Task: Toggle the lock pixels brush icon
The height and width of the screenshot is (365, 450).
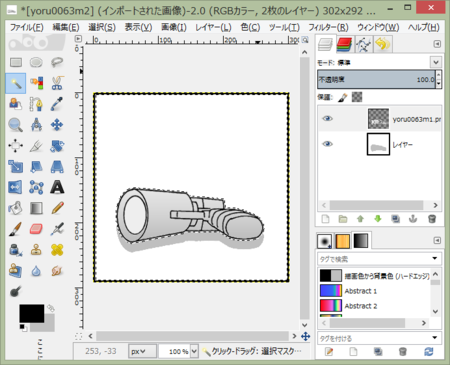Action: pos(343,97)
